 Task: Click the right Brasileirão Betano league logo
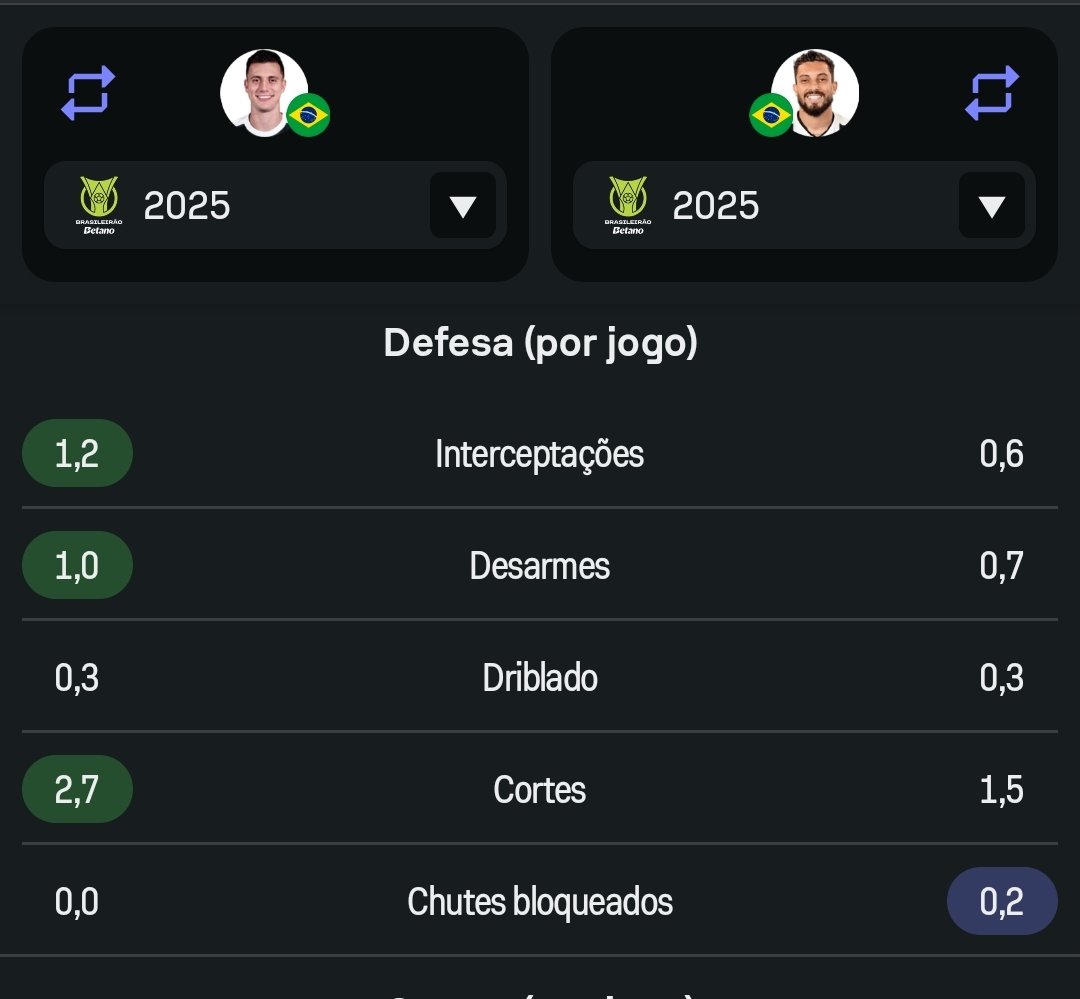click(627, 205)
